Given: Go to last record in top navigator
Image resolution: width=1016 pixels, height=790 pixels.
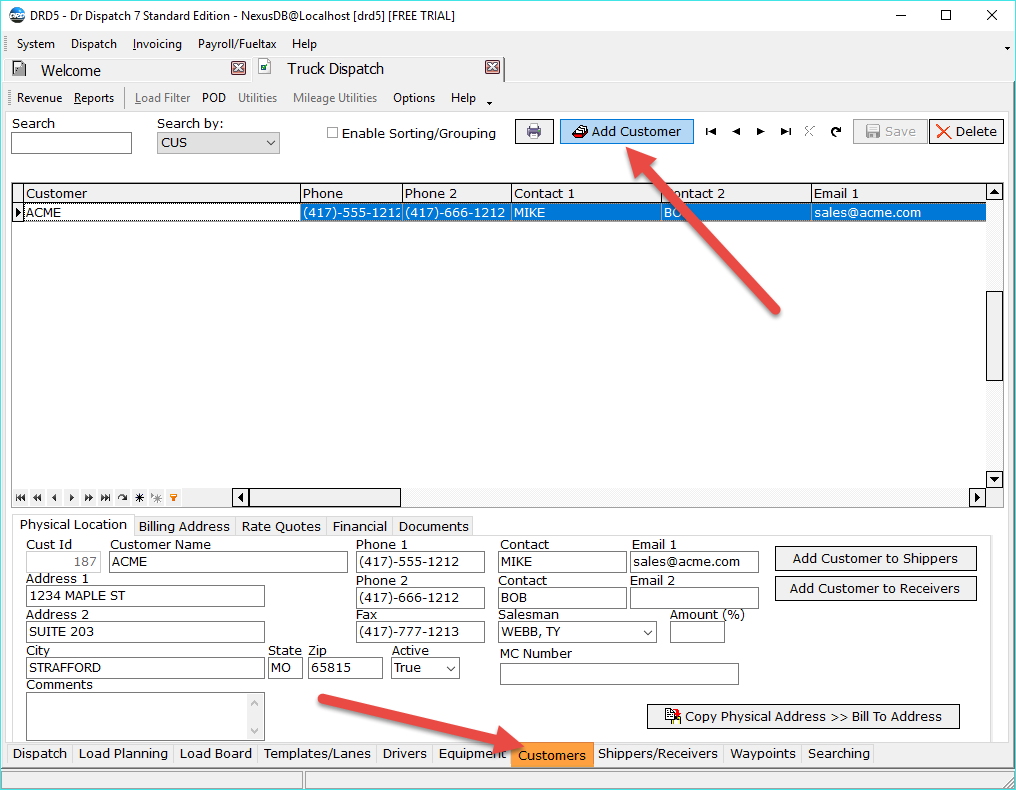Looking at the screenshot, I should (x=786, y=132).
